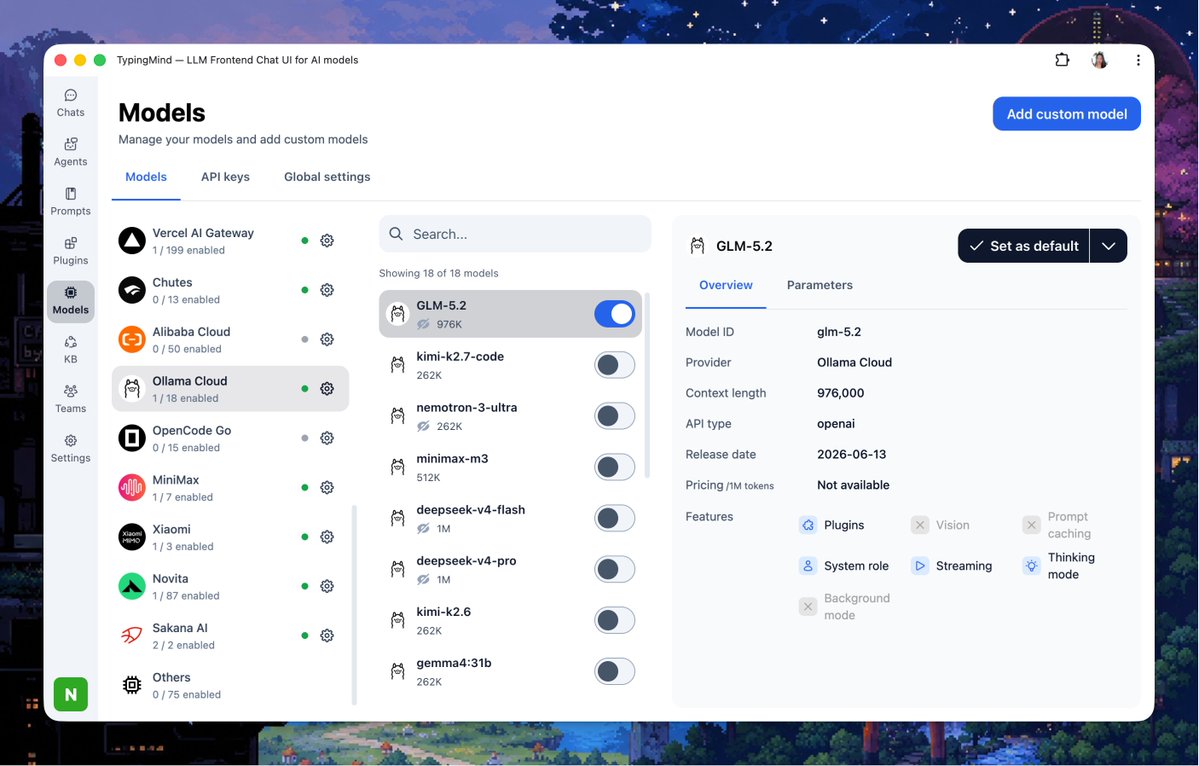Open the Prompts sidebar section
Screen dimensions: 1199x766
(x=70, y=202)
